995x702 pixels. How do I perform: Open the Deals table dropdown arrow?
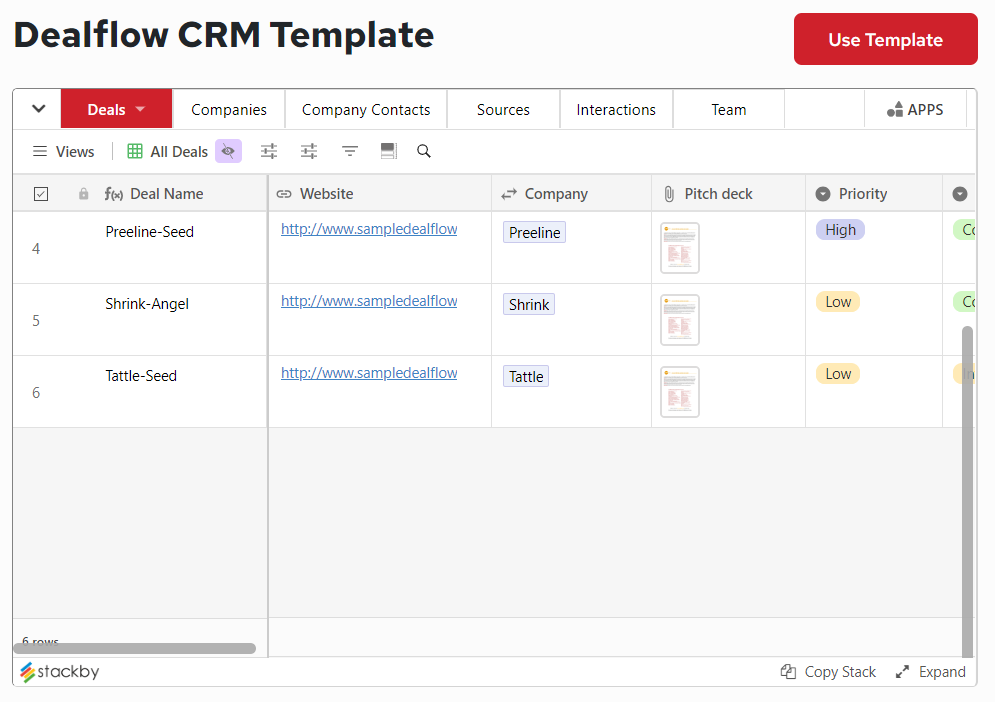[x=140, y=108]
